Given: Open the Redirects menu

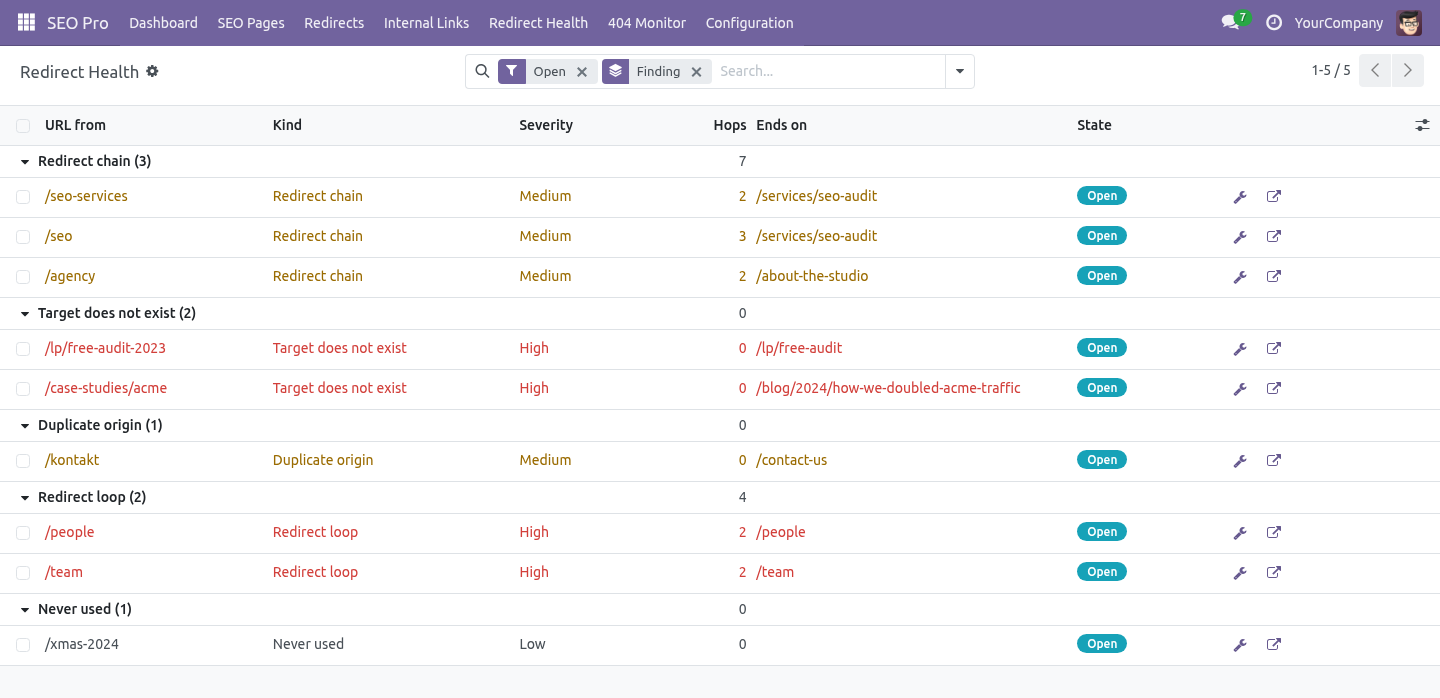Looking at the screenshot, I should 334,22.
